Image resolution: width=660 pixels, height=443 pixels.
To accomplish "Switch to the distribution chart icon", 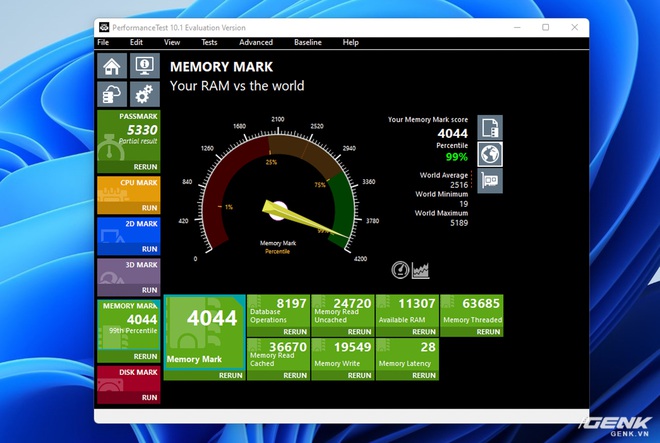I will (420, 270).
